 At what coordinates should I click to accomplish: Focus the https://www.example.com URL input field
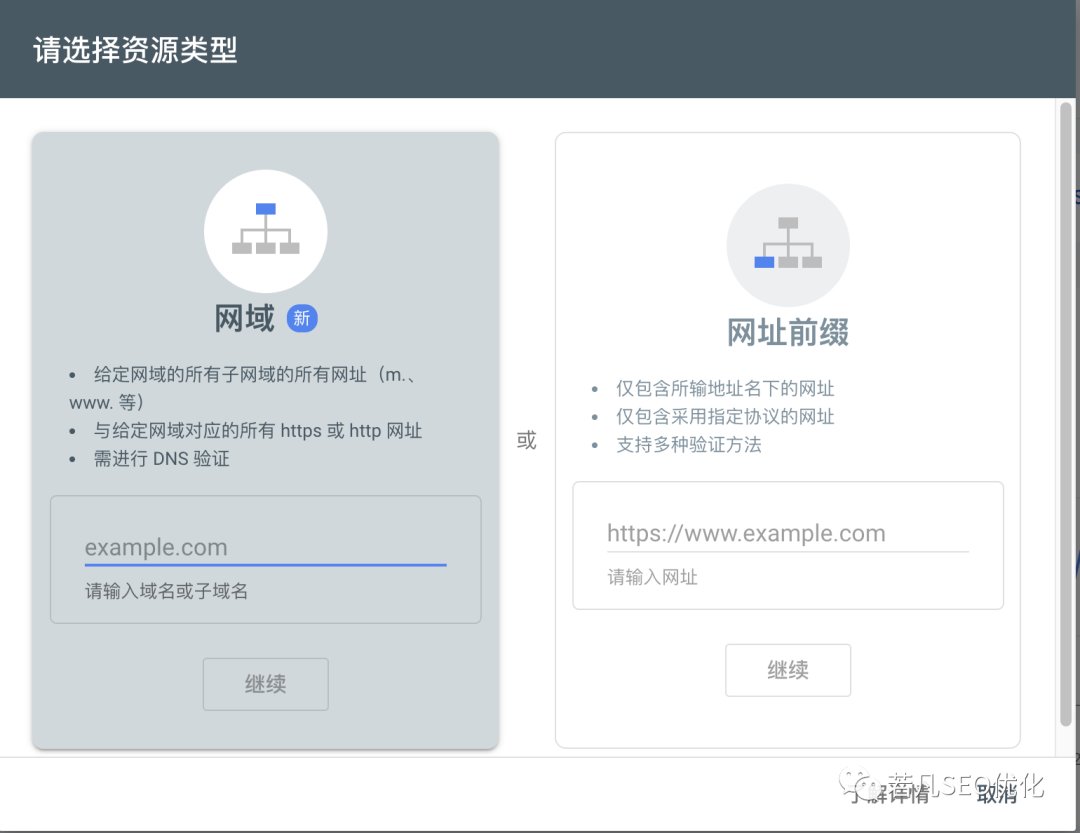coord(788,534)
